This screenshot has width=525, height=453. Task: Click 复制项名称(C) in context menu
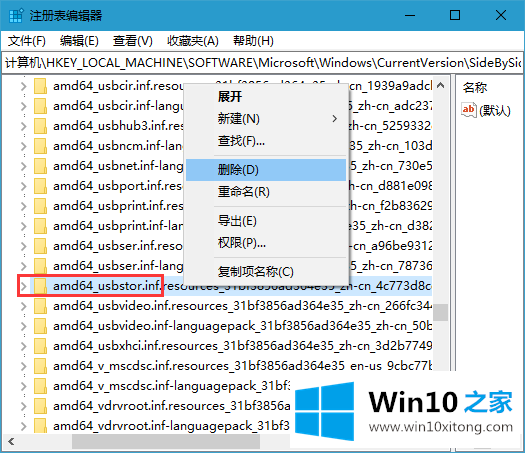tap(266, 272)
